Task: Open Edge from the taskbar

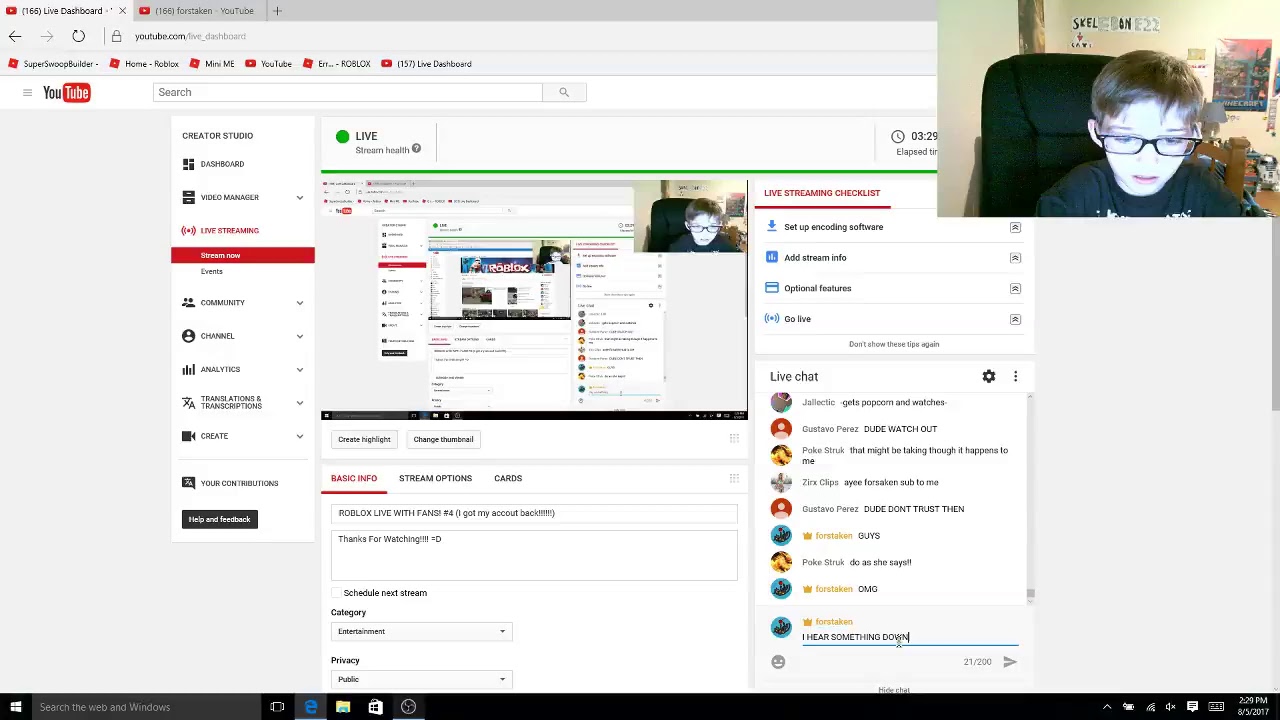Action: pyautogui.click(x=311, y=707)
